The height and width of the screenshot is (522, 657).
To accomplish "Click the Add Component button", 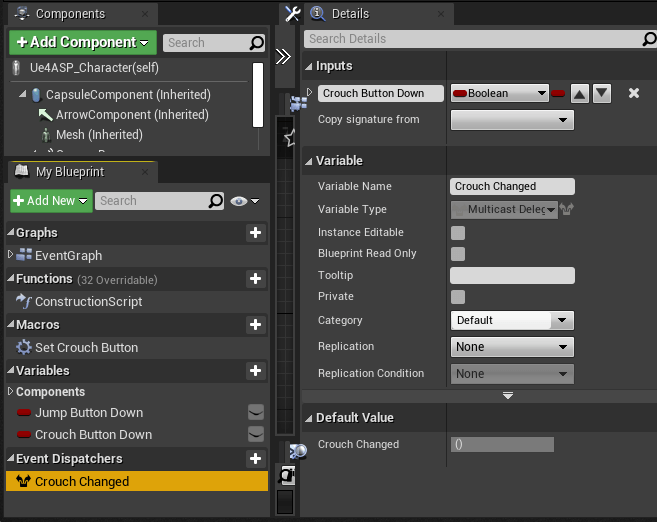I will point(82,42).
